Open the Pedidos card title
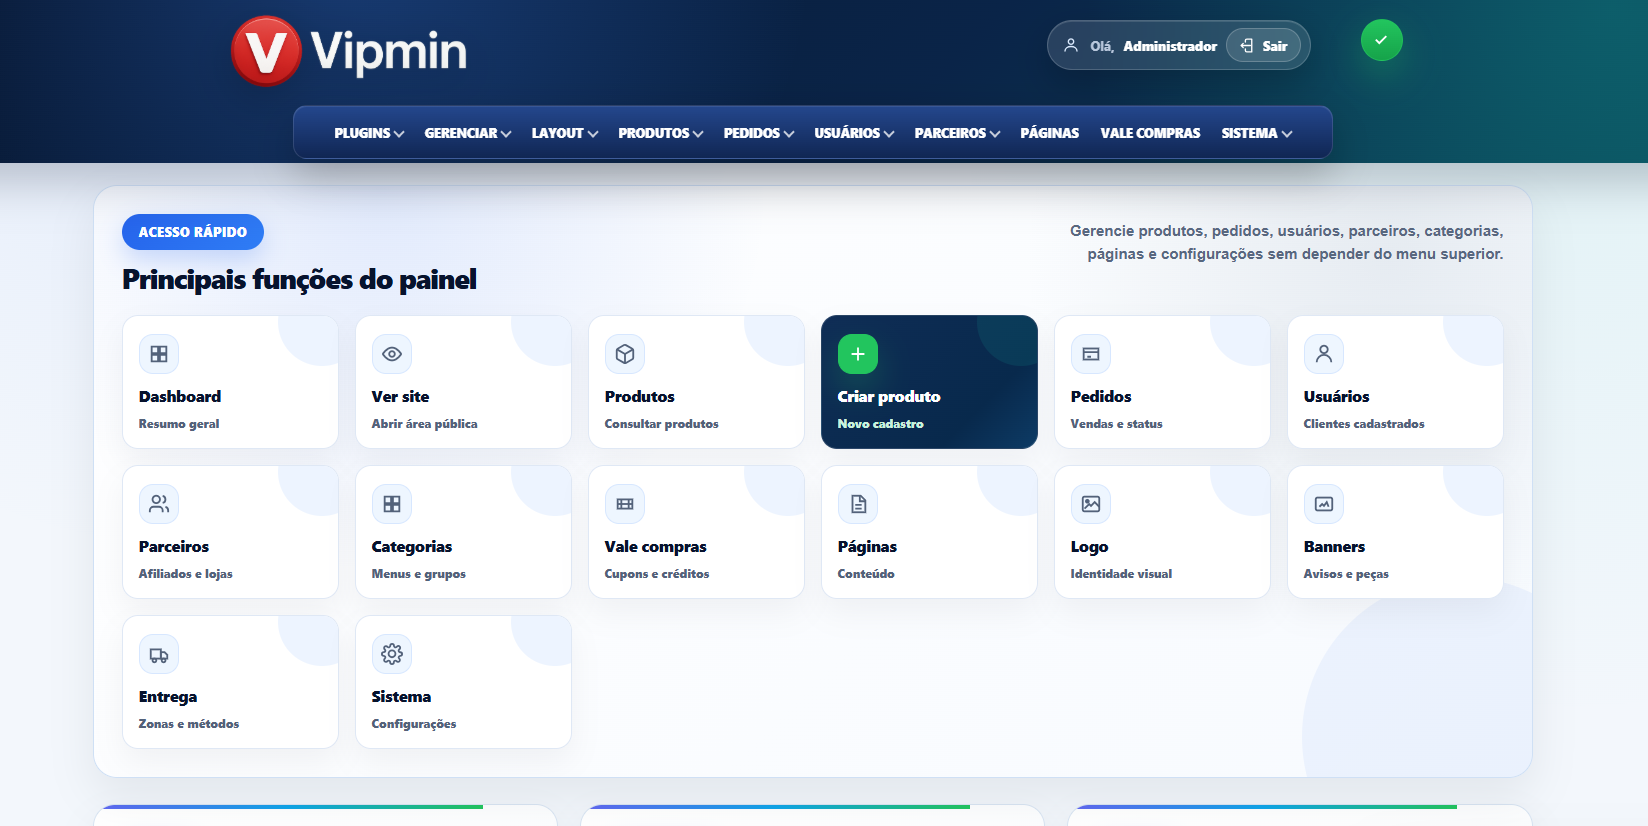1648x826 pixels. [x=1101, y=397]
